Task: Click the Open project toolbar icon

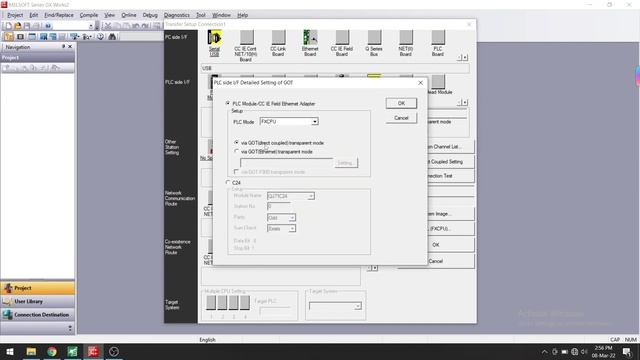Action: tap(18, 26)
